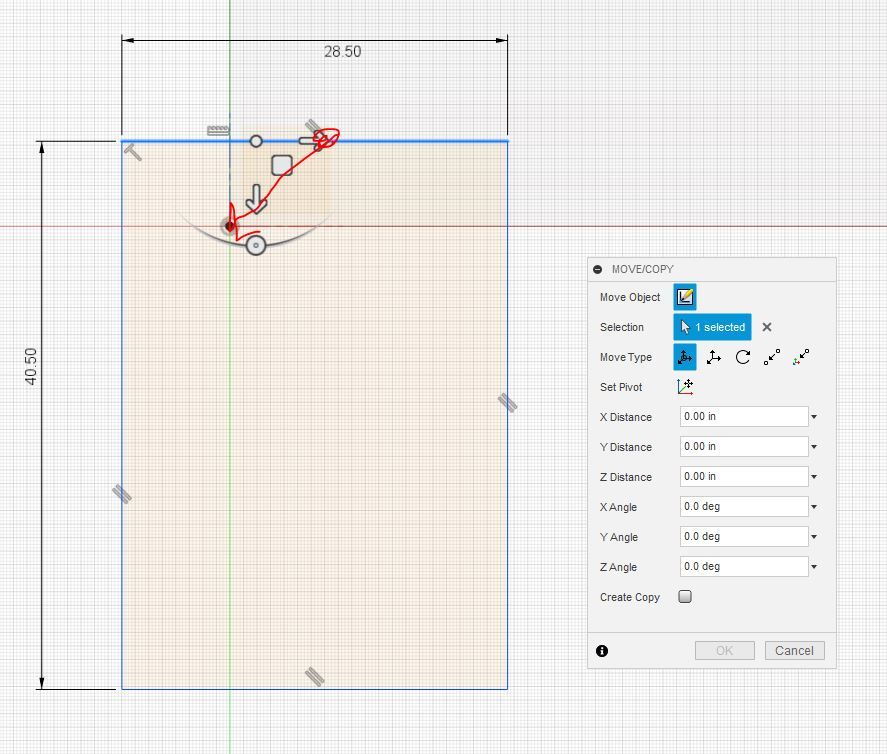887x754 pixels.
Task: Select the parallel constraint icon on left edge
Action: (122, 494)
